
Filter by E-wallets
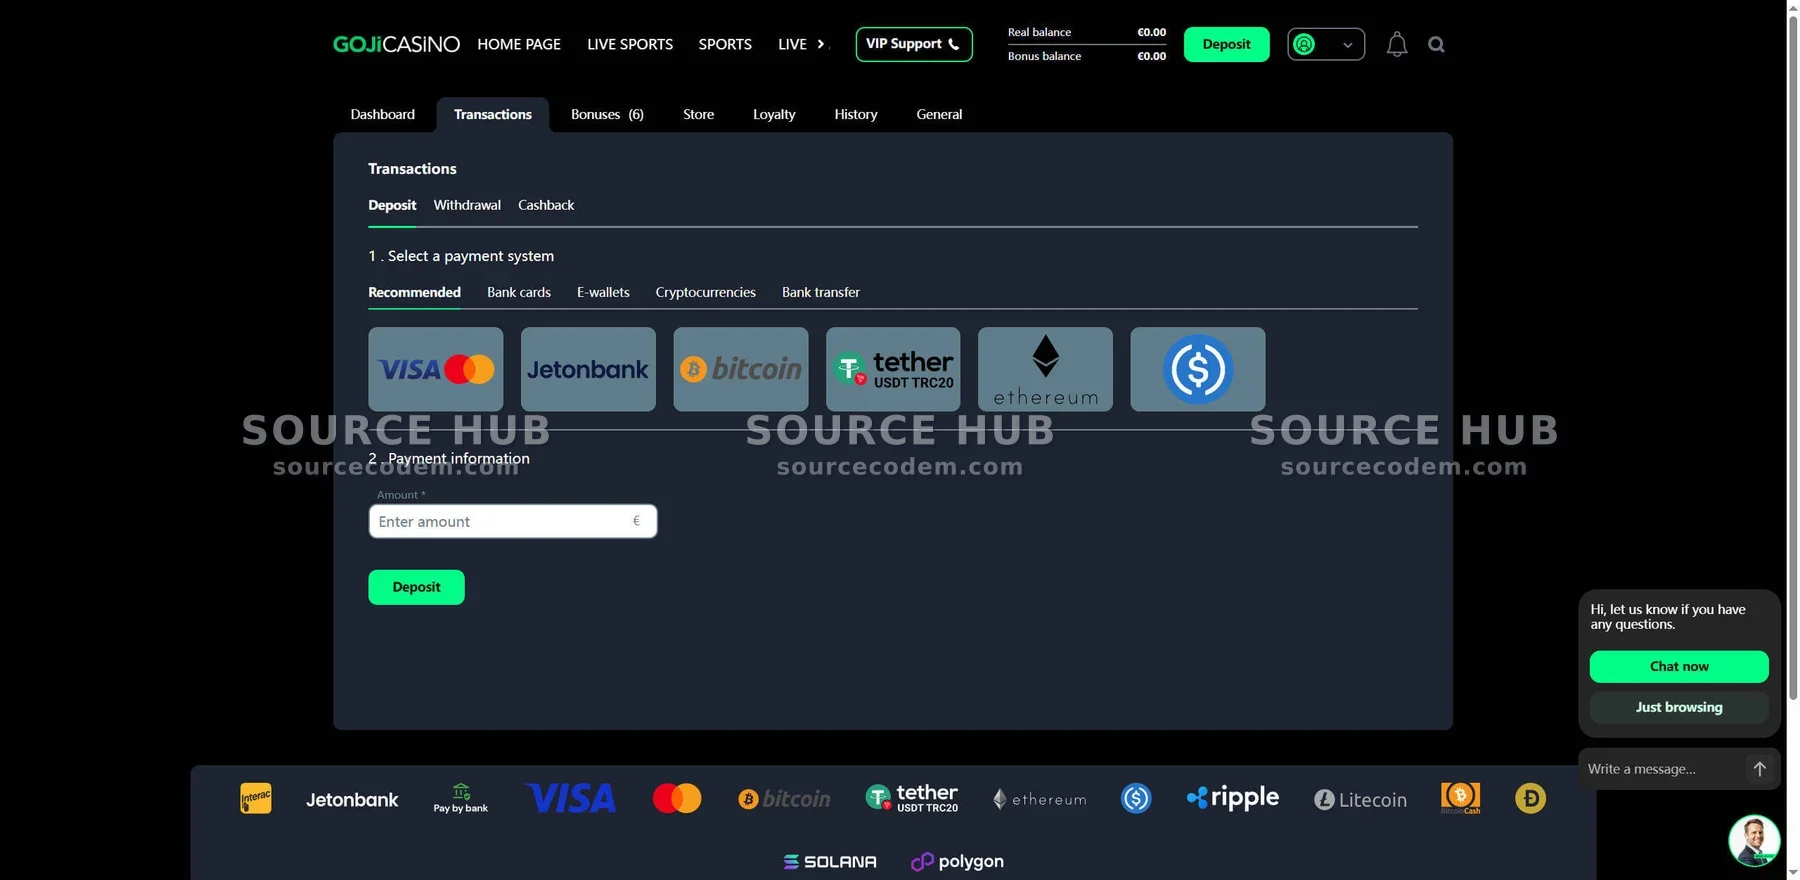click(x=603, y=292)
